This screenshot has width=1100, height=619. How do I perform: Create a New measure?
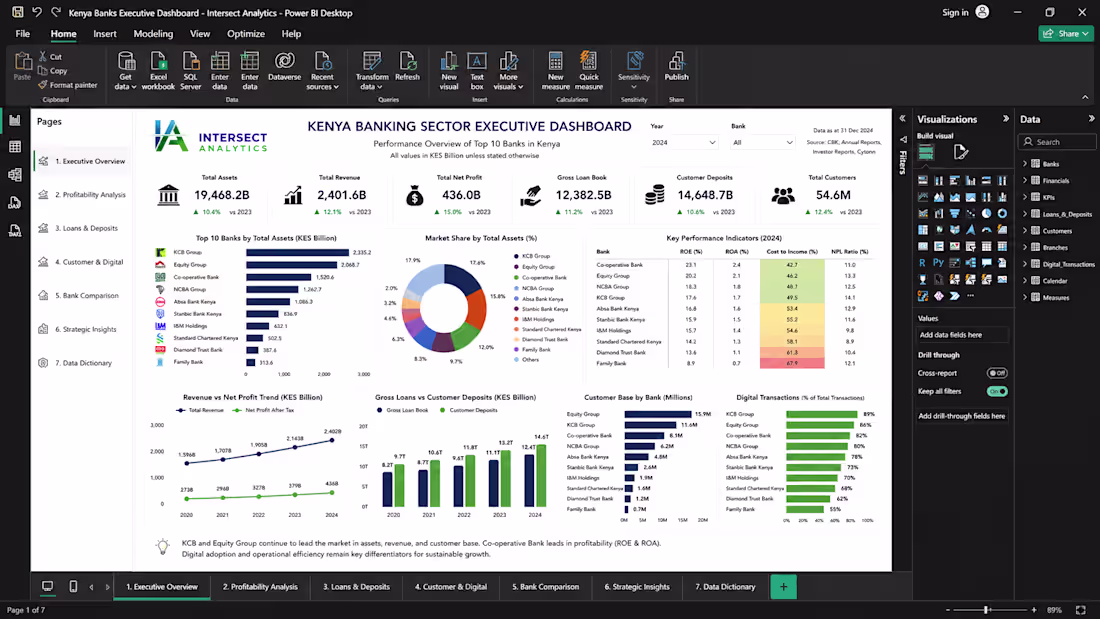555,71
